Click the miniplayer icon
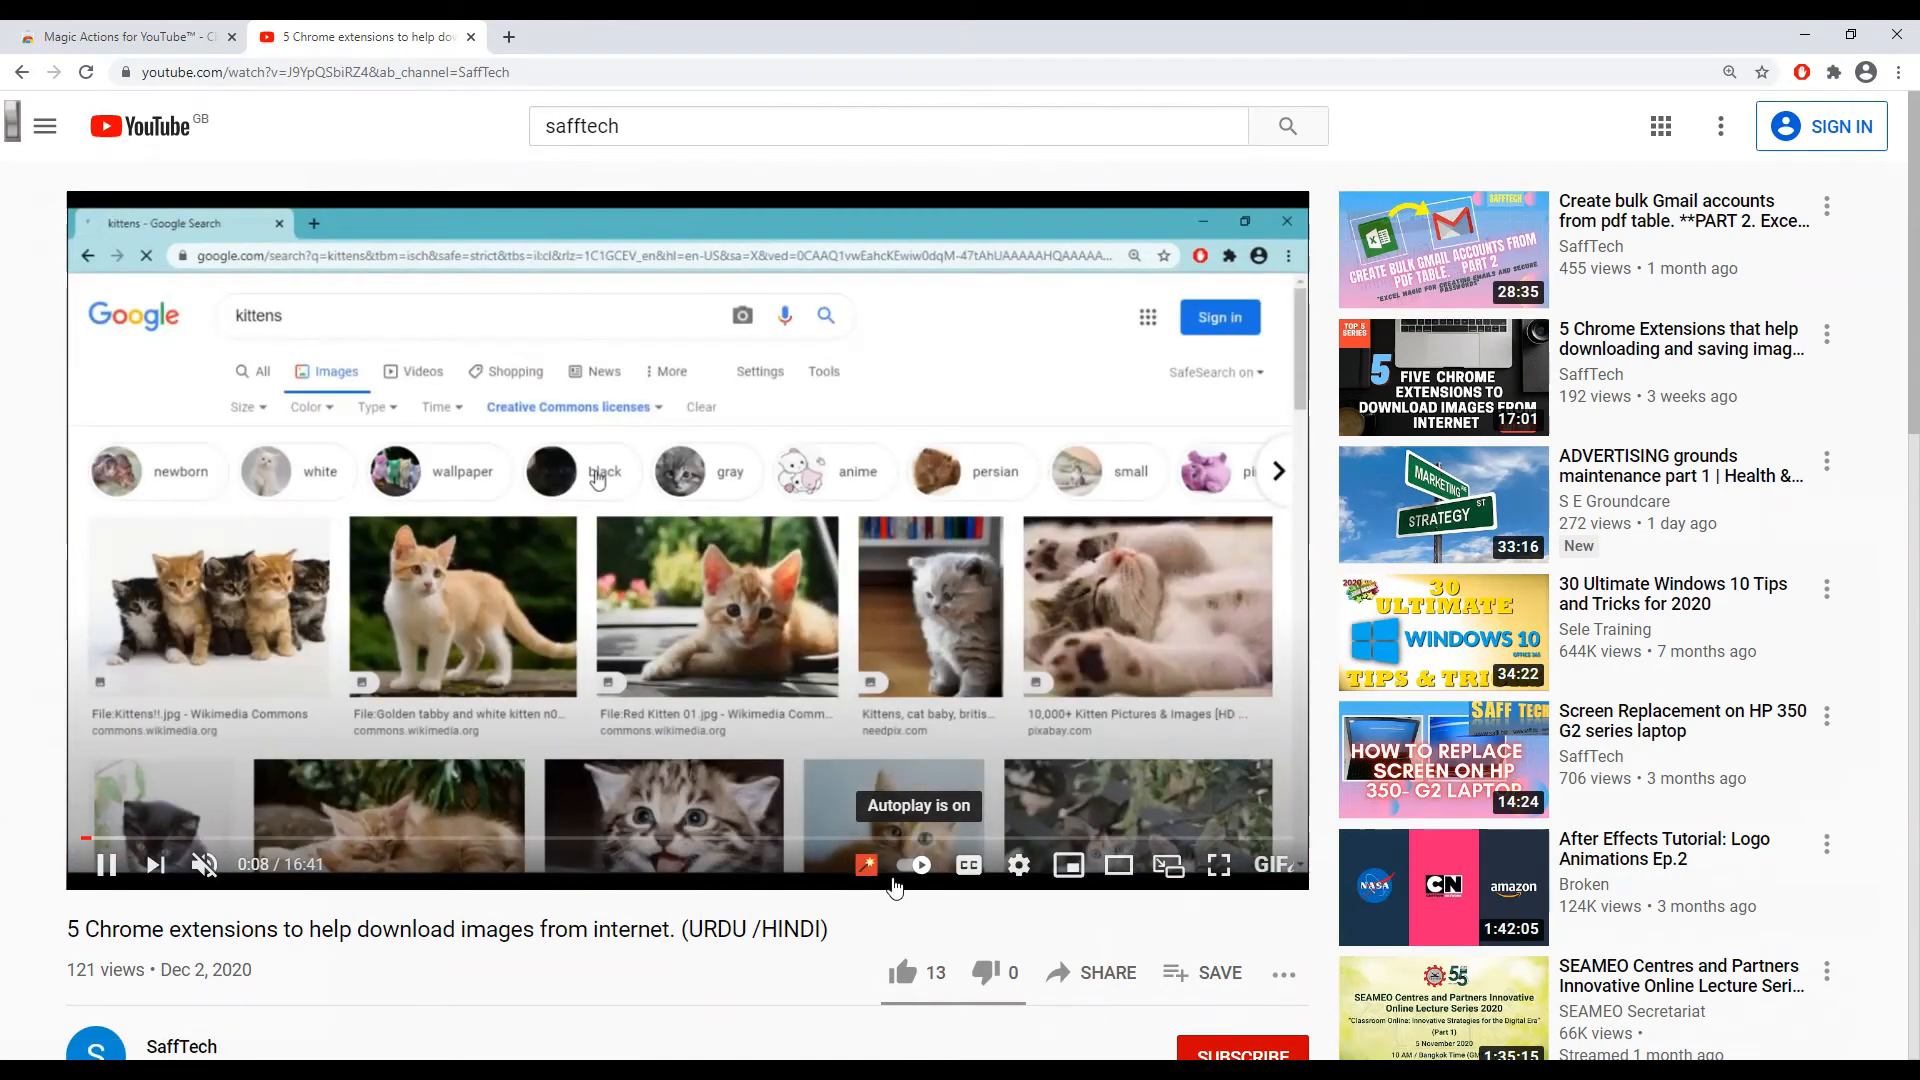 click(x=1068, y=865)
